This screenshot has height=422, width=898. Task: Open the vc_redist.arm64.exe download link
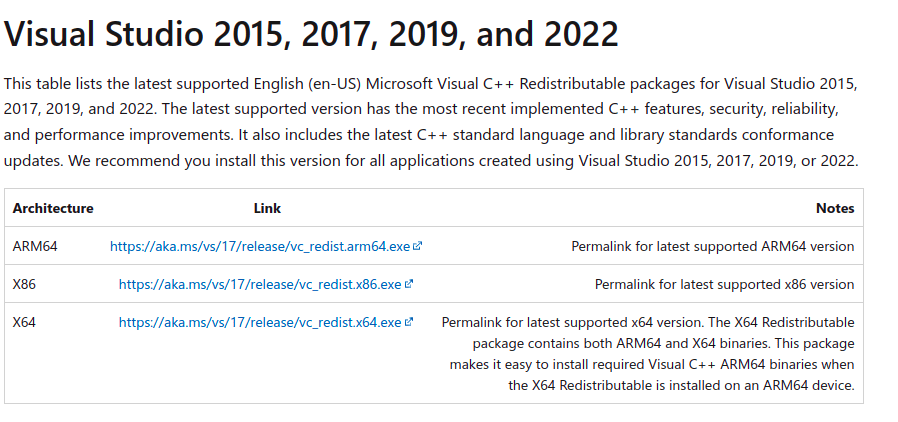(x=260, y=246)
